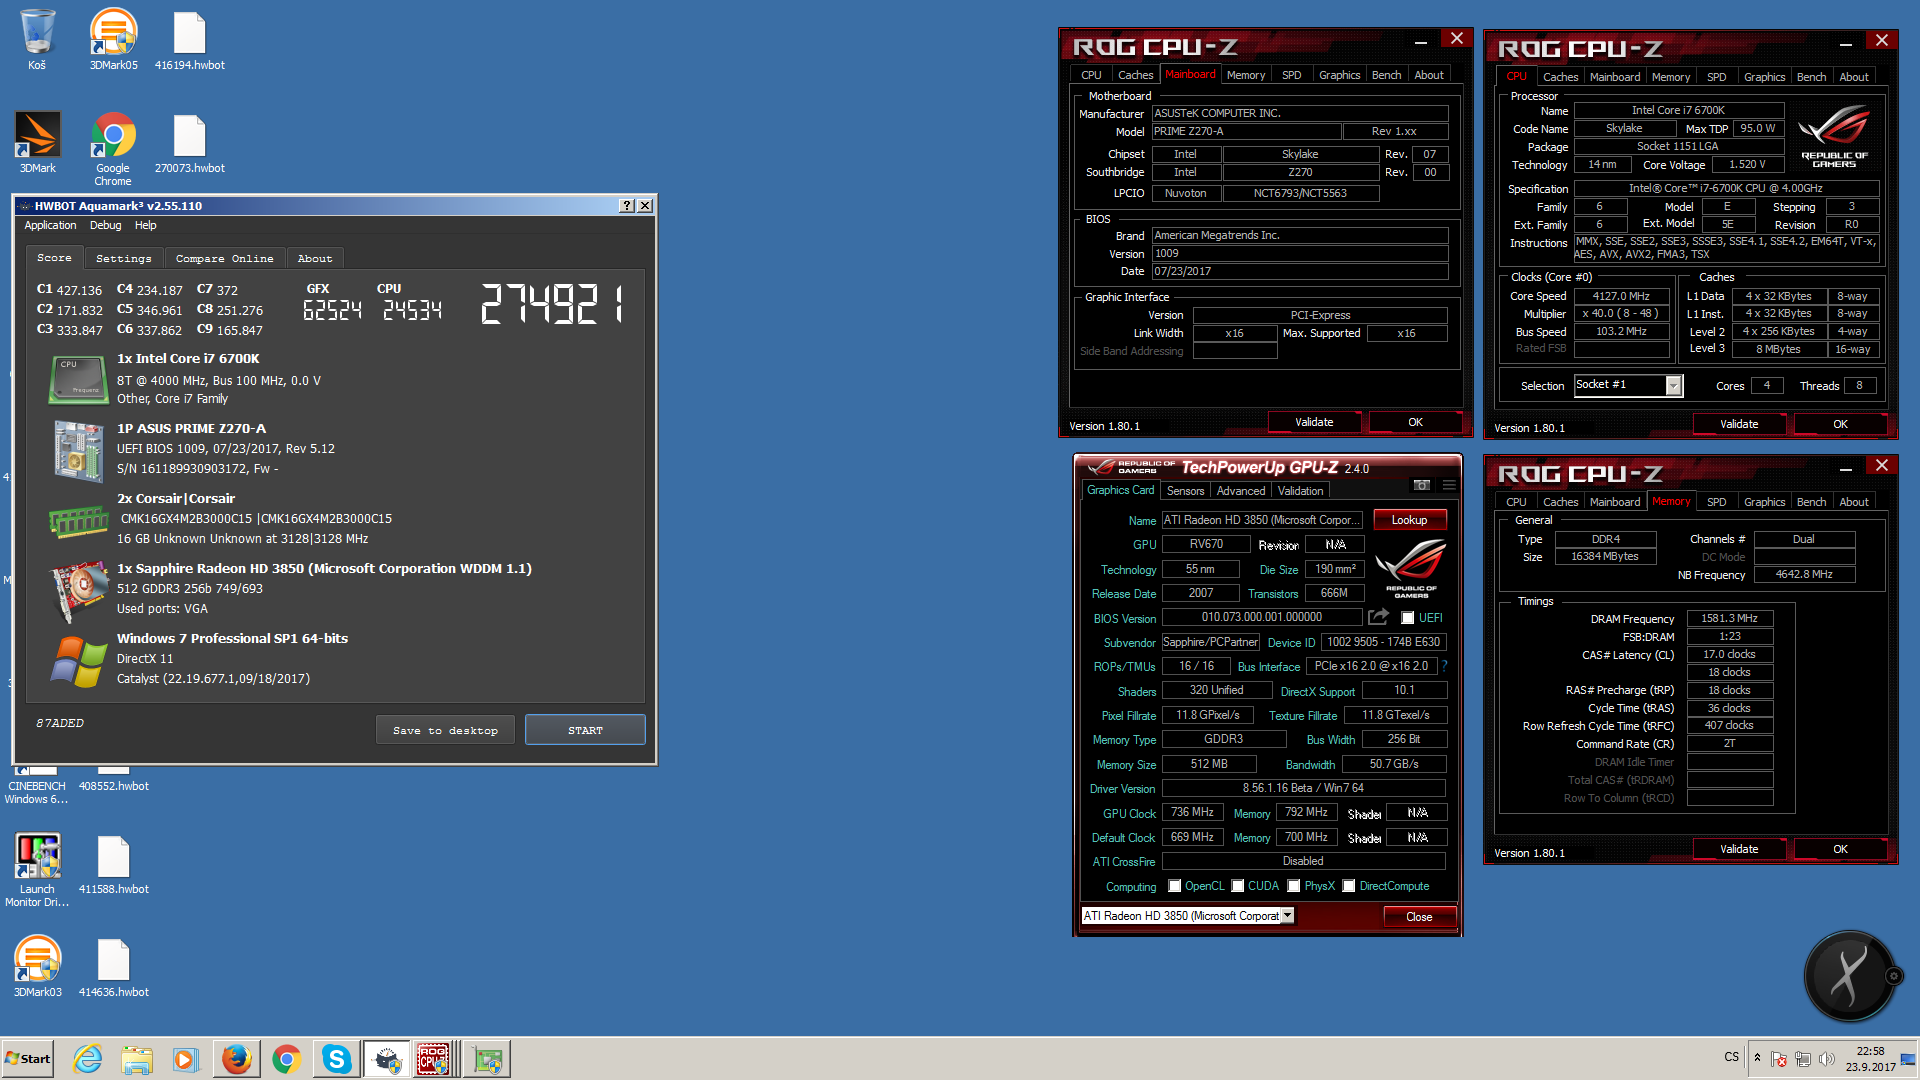Switch to the Compare Online tab
Image resolution: width=1920 pixels, height=1080 pixels.
225,258
